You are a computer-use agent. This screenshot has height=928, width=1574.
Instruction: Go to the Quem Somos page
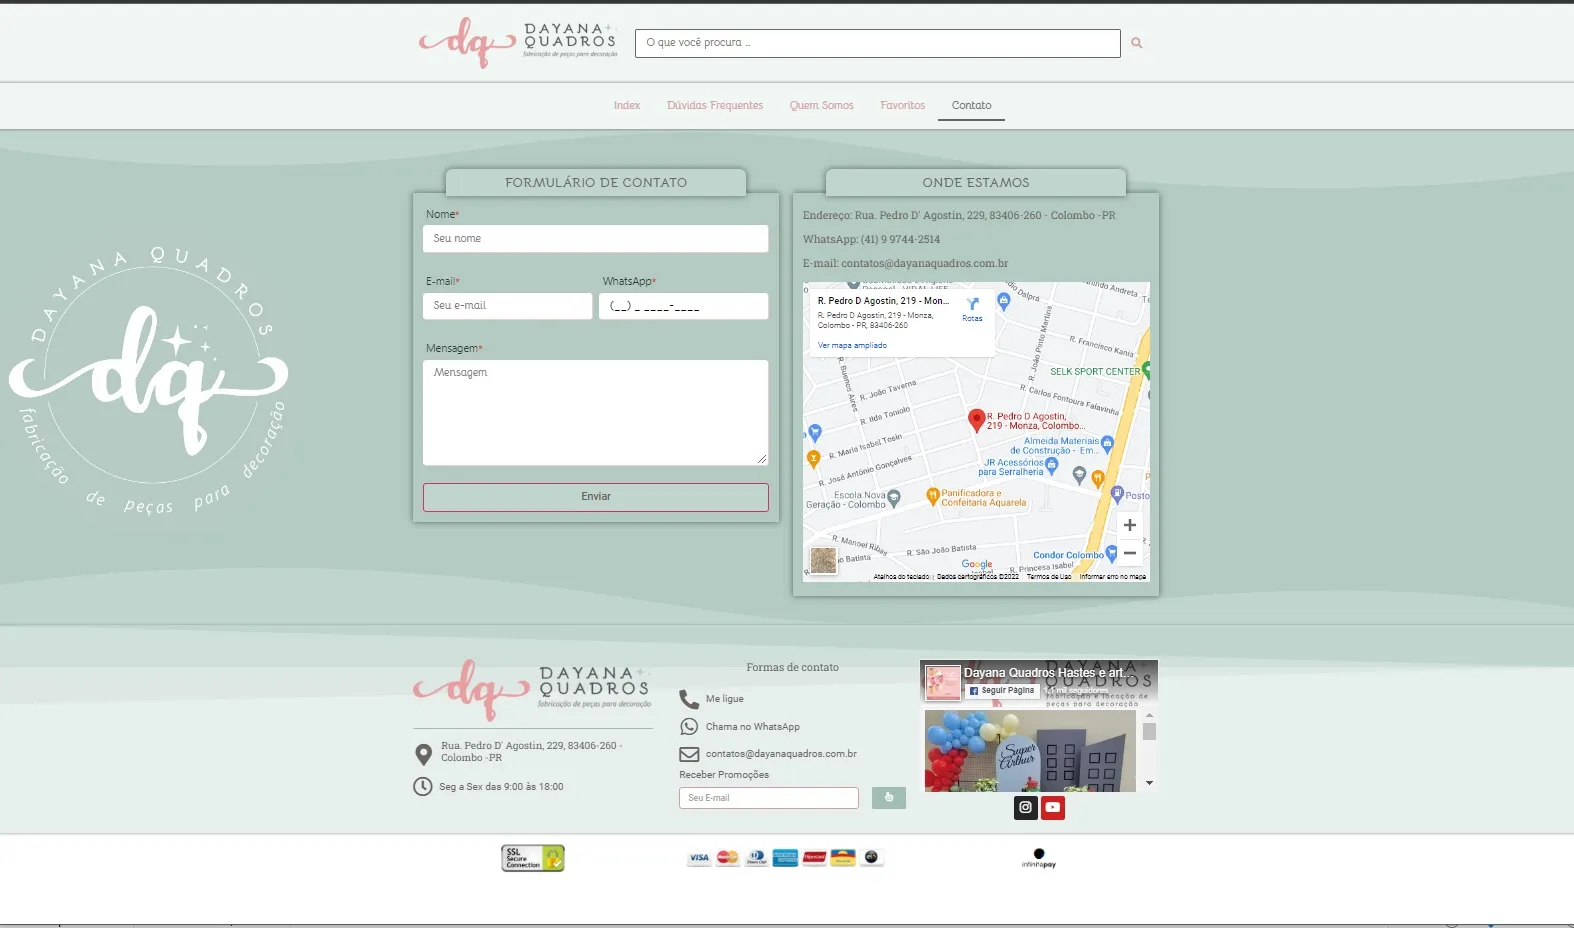[x=821, y=105]
